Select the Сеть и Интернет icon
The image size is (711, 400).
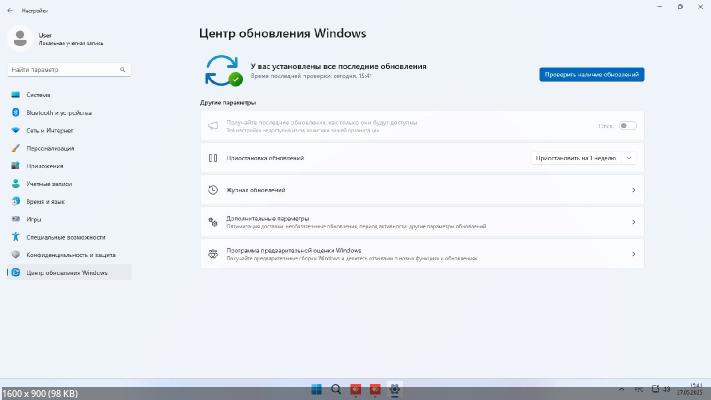pyautogui.click(x=15, y=130)
